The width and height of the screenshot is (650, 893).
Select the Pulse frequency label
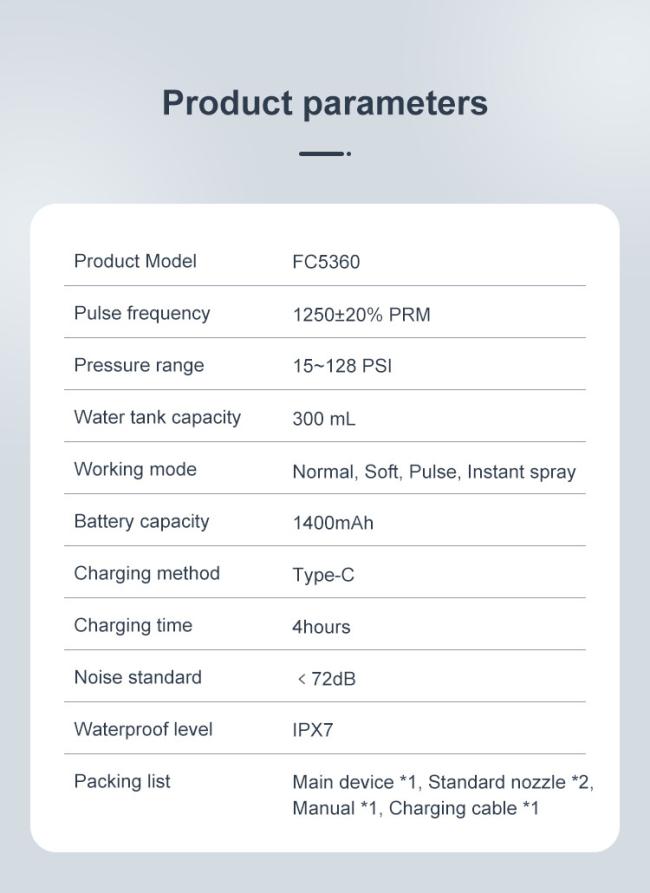(x=142, y=313)
